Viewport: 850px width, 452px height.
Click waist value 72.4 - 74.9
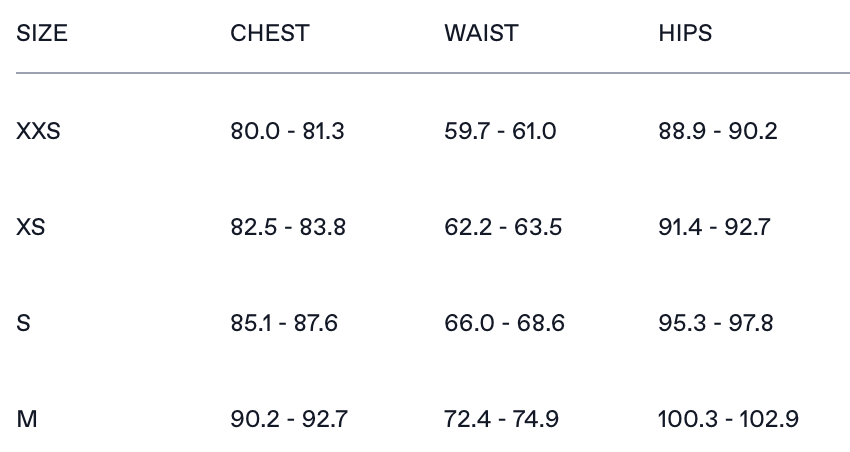(x=502, y=419)
